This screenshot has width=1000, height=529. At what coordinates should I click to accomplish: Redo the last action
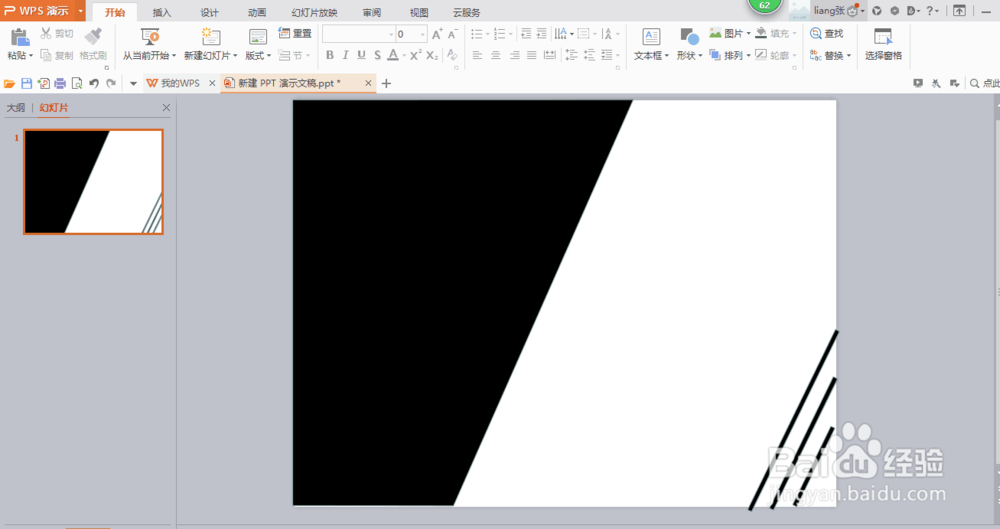pyautogui.click(x=111, y=84)
